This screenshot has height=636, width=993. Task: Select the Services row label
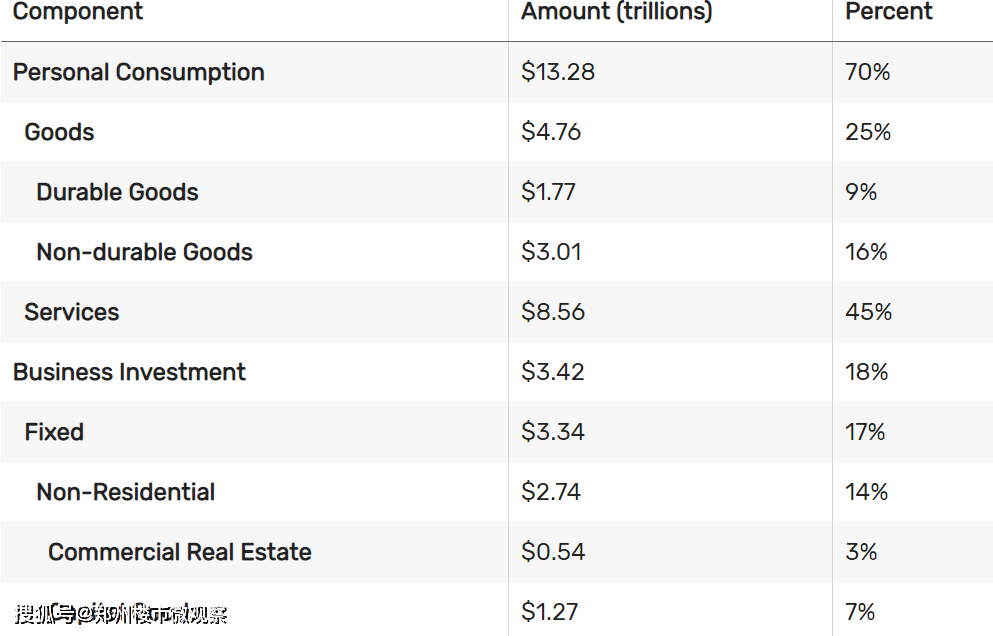click(72, 312)
